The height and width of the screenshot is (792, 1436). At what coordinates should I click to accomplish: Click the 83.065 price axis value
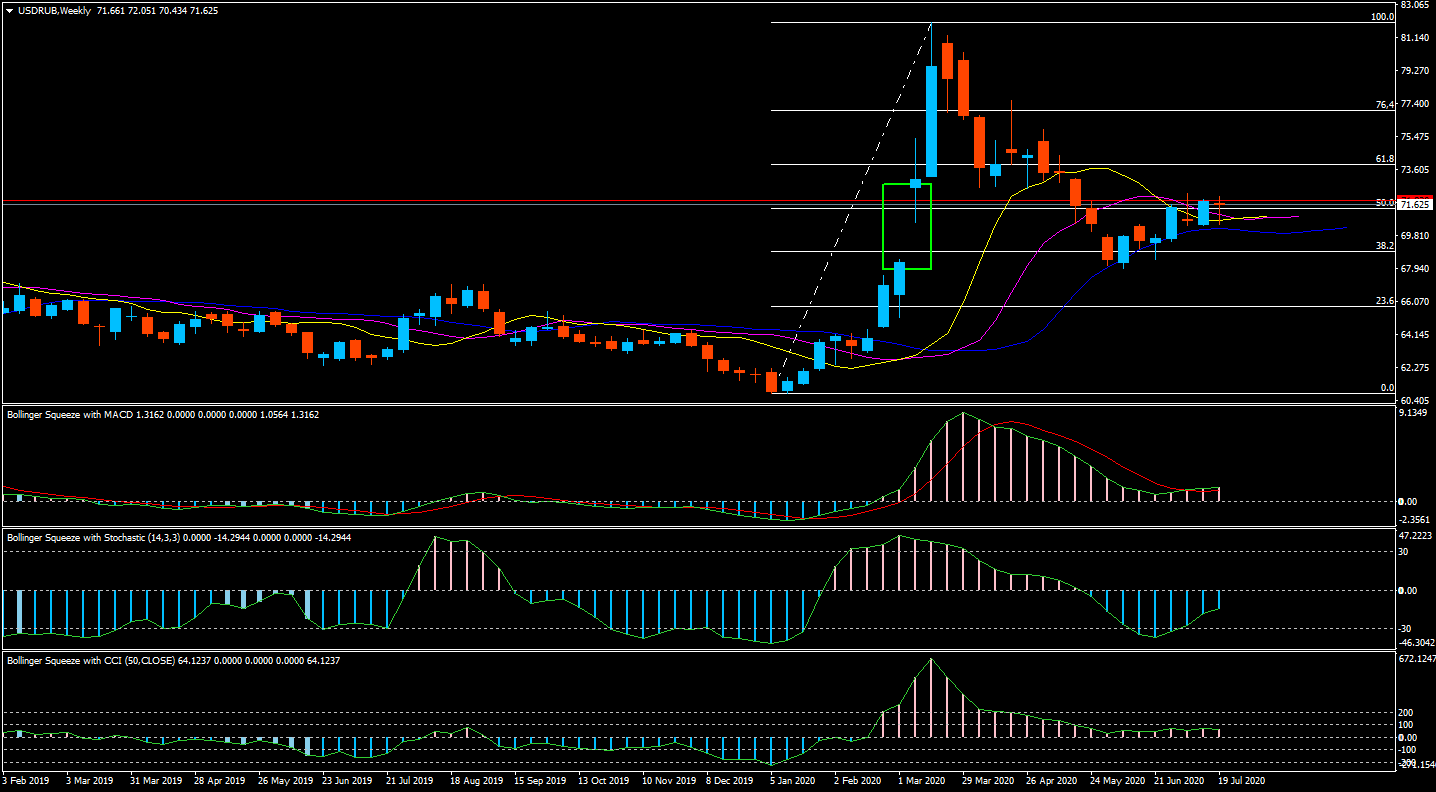(1414, 5)
